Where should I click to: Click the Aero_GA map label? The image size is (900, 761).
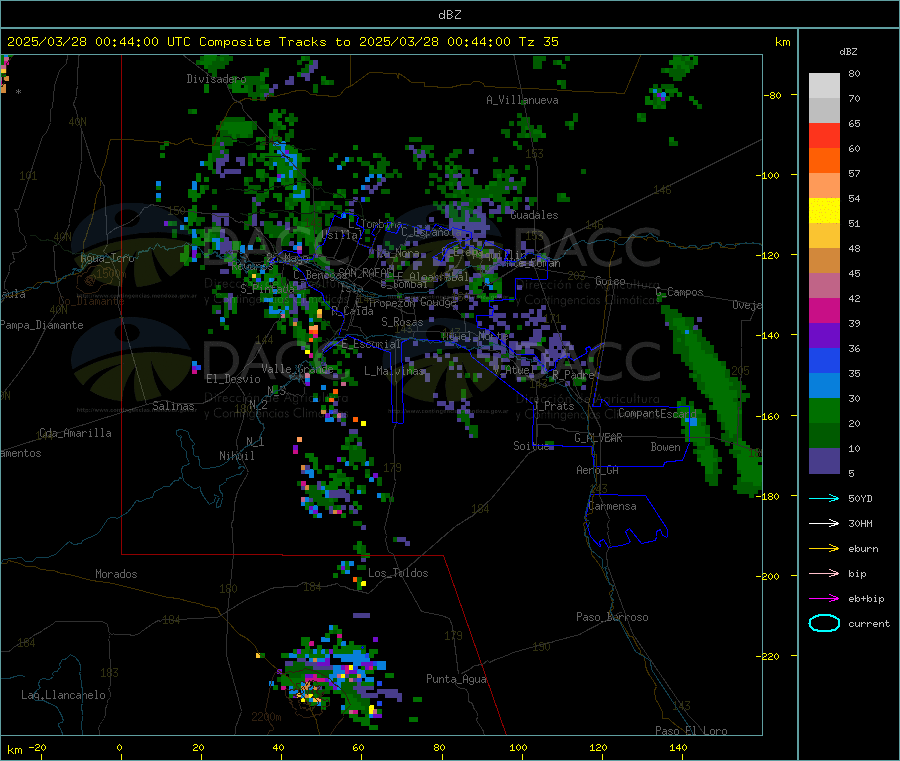tap(597, 470)
